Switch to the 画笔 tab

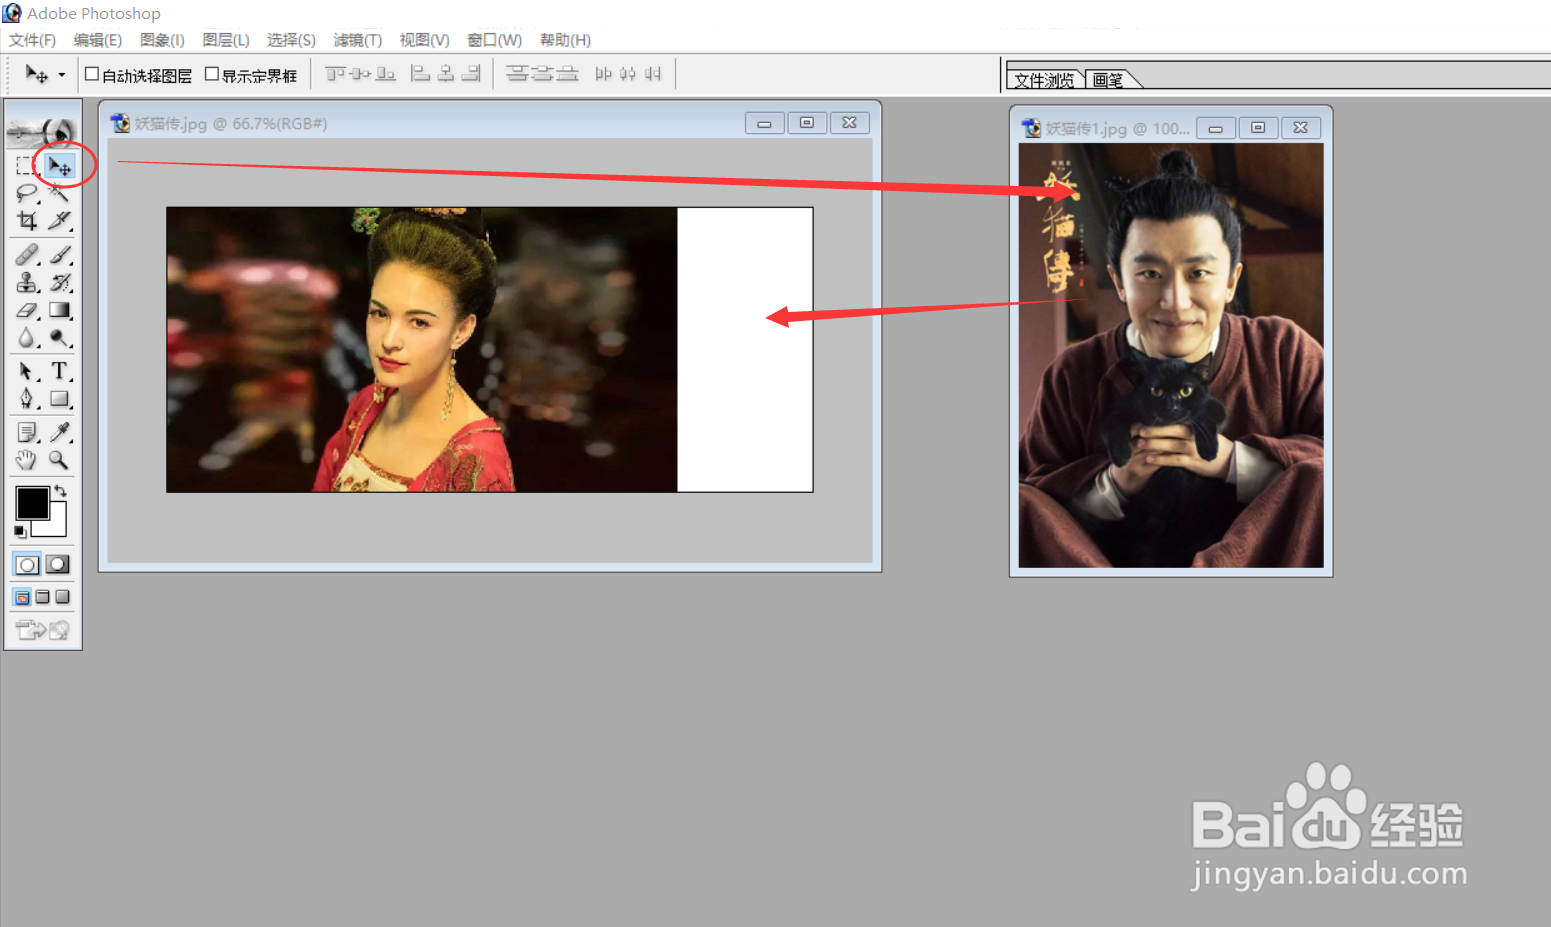pos(1109,80)
